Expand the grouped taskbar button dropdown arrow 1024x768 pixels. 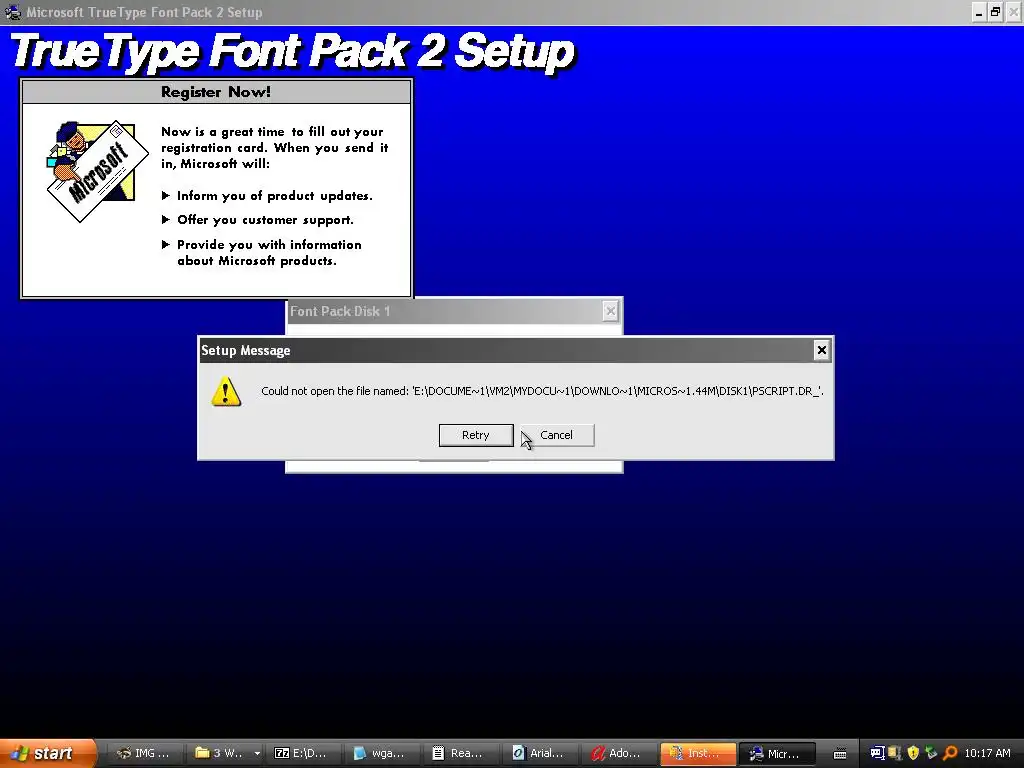257,753
